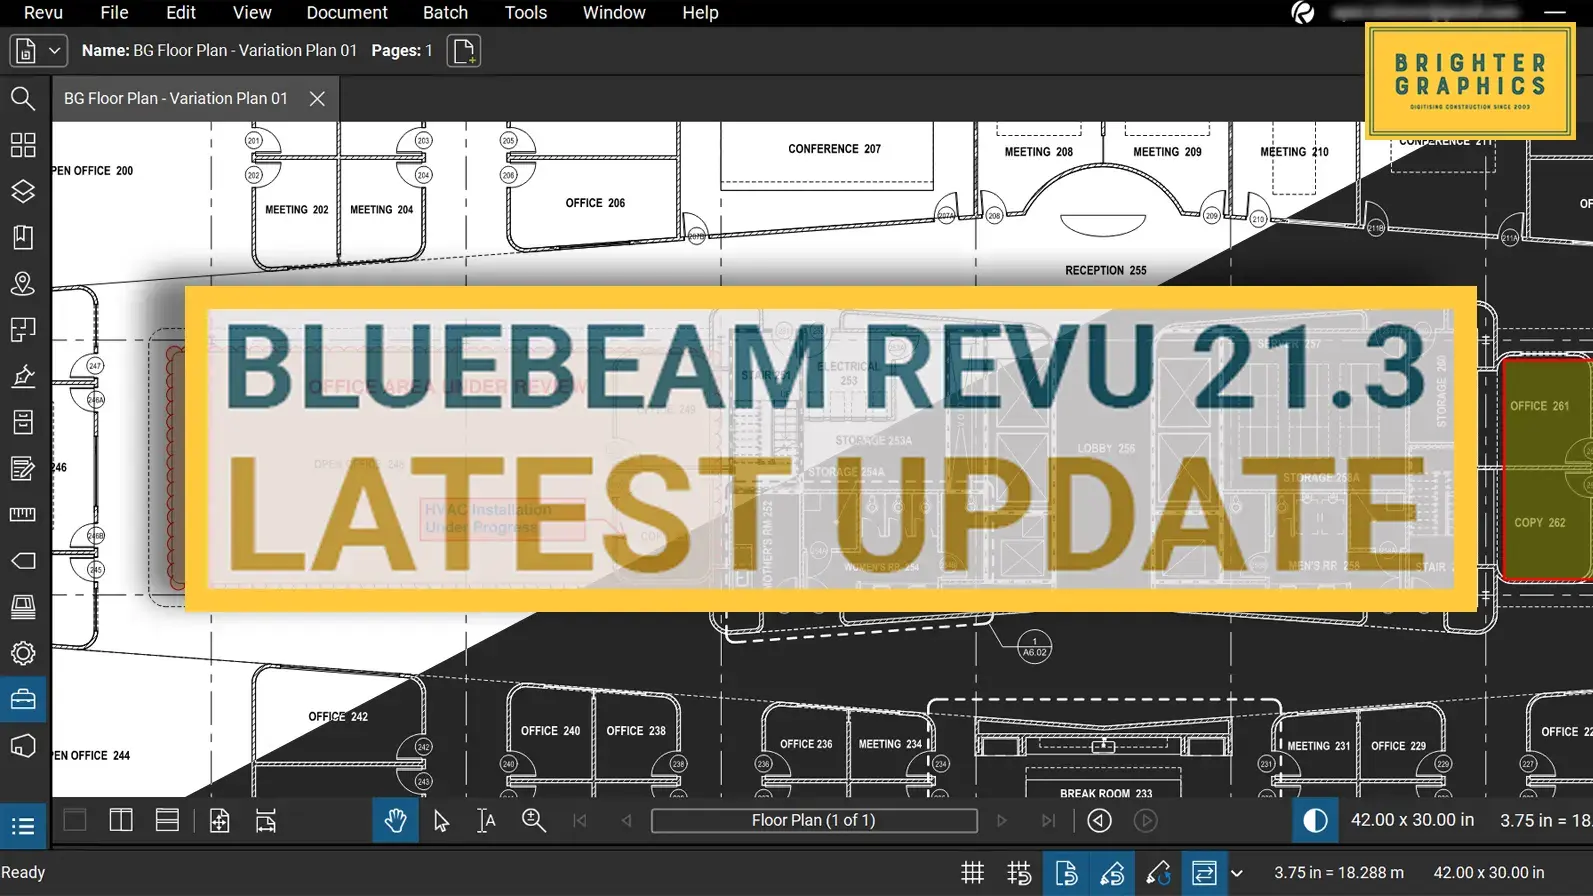Open the Thumbnails panel icon
This screenshot has width=1593, height=896.
(23, 145)
